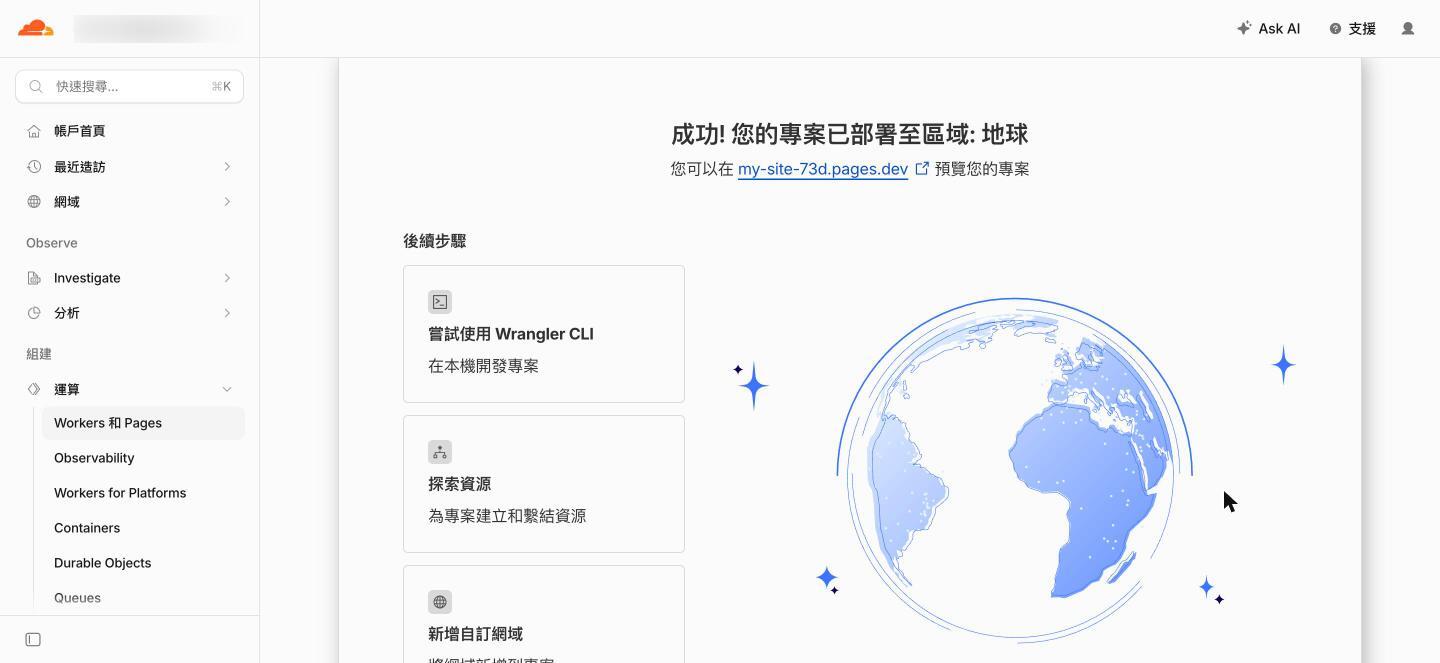The width and height of the screenshot is (1440, 663).
Task: Click the globe icon beside 網域
Action: (34, 201)
